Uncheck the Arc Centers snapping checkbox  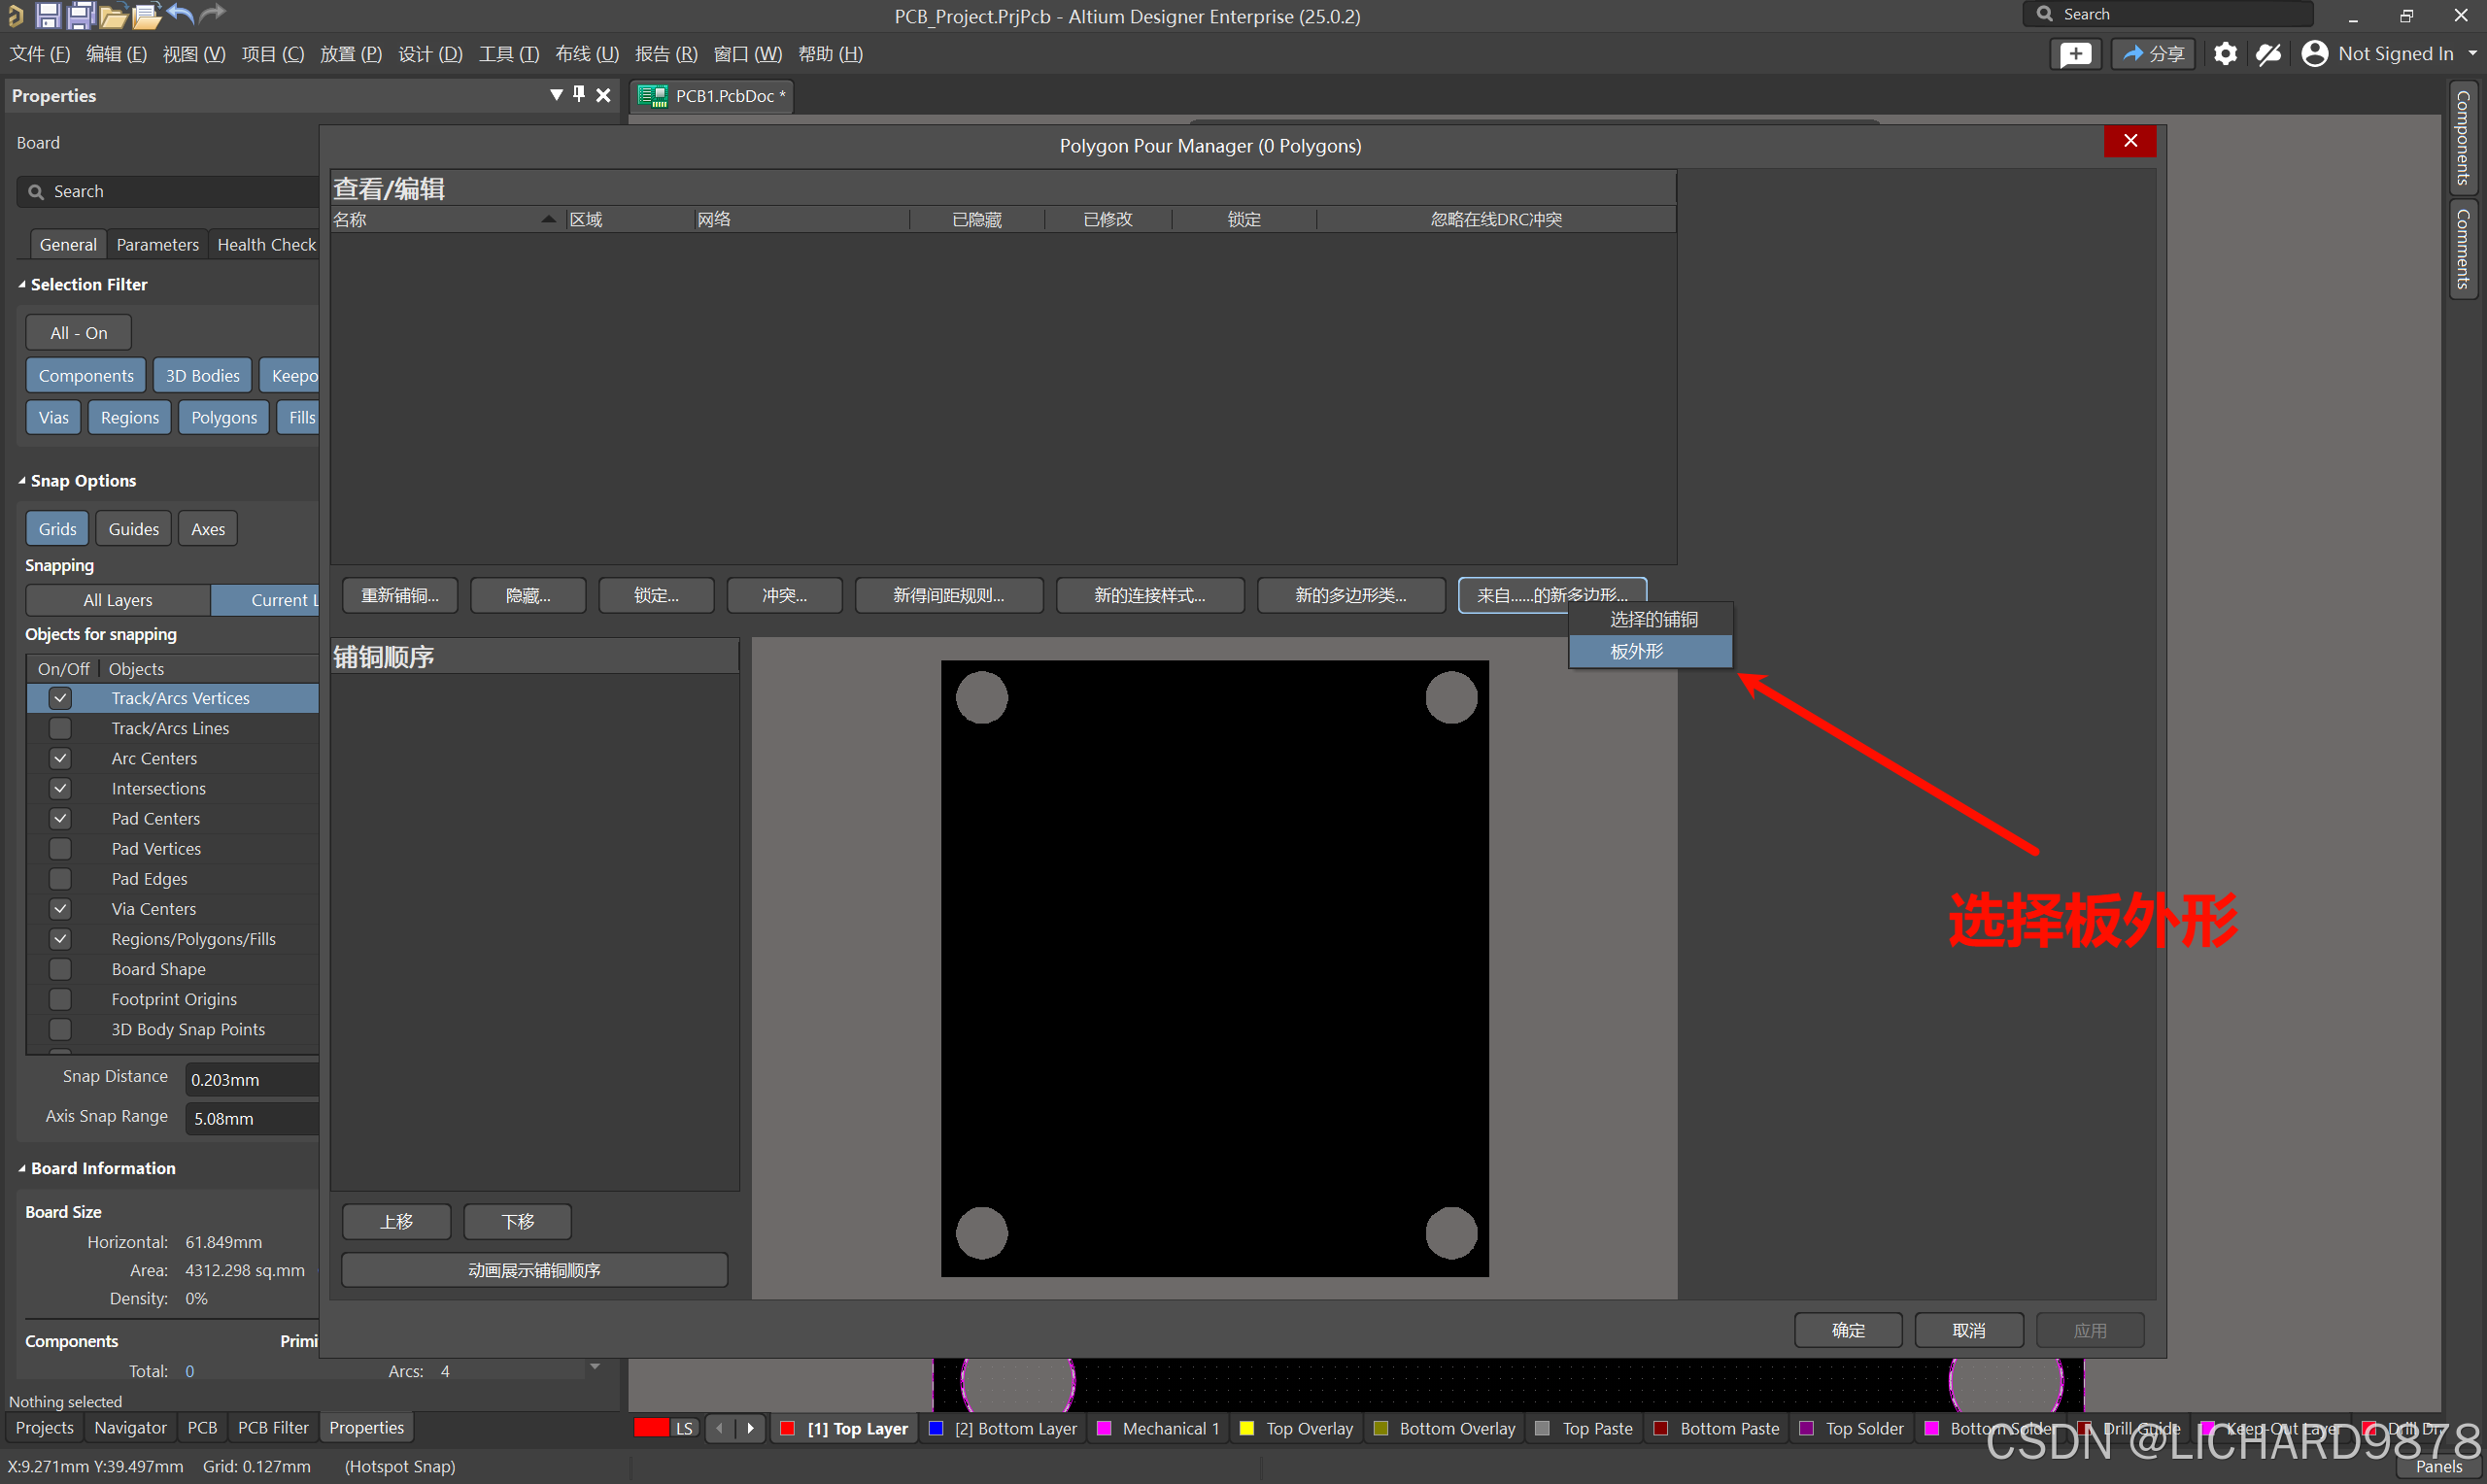coord(60,758)
